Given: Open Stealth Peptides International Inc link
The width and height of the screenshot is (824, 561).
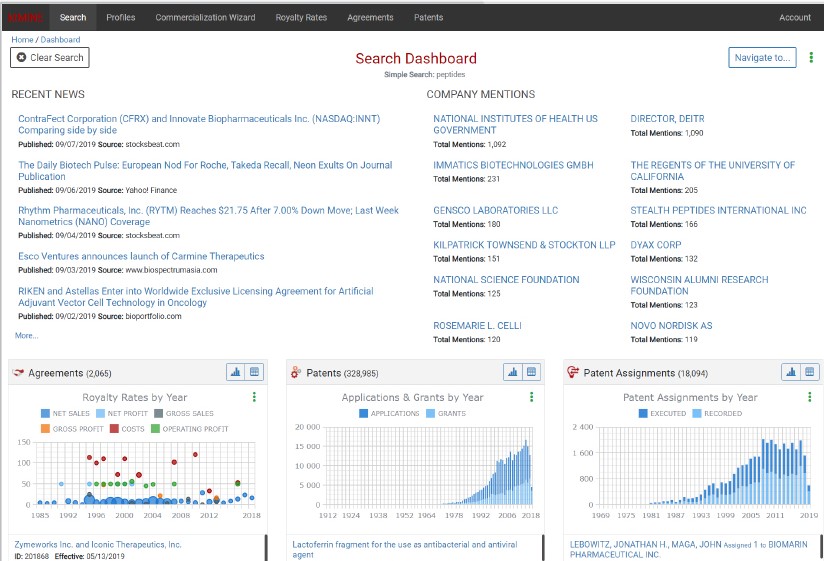Looking at the screenshot, I should click(718, 210).
